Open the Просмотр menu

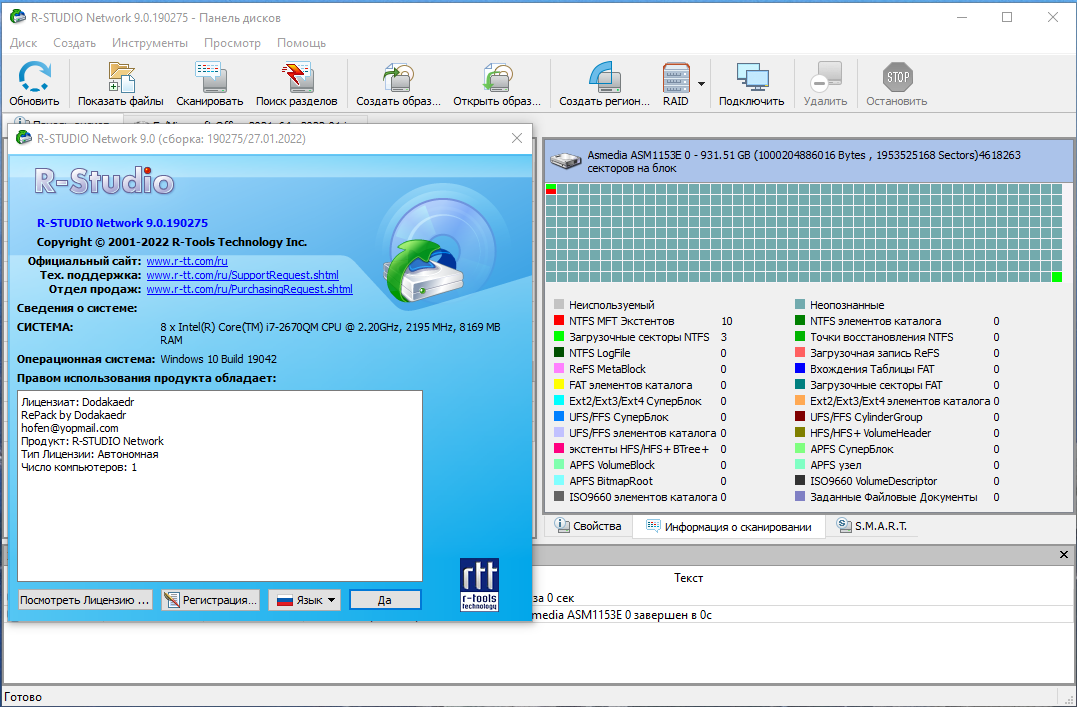(232, 43)
